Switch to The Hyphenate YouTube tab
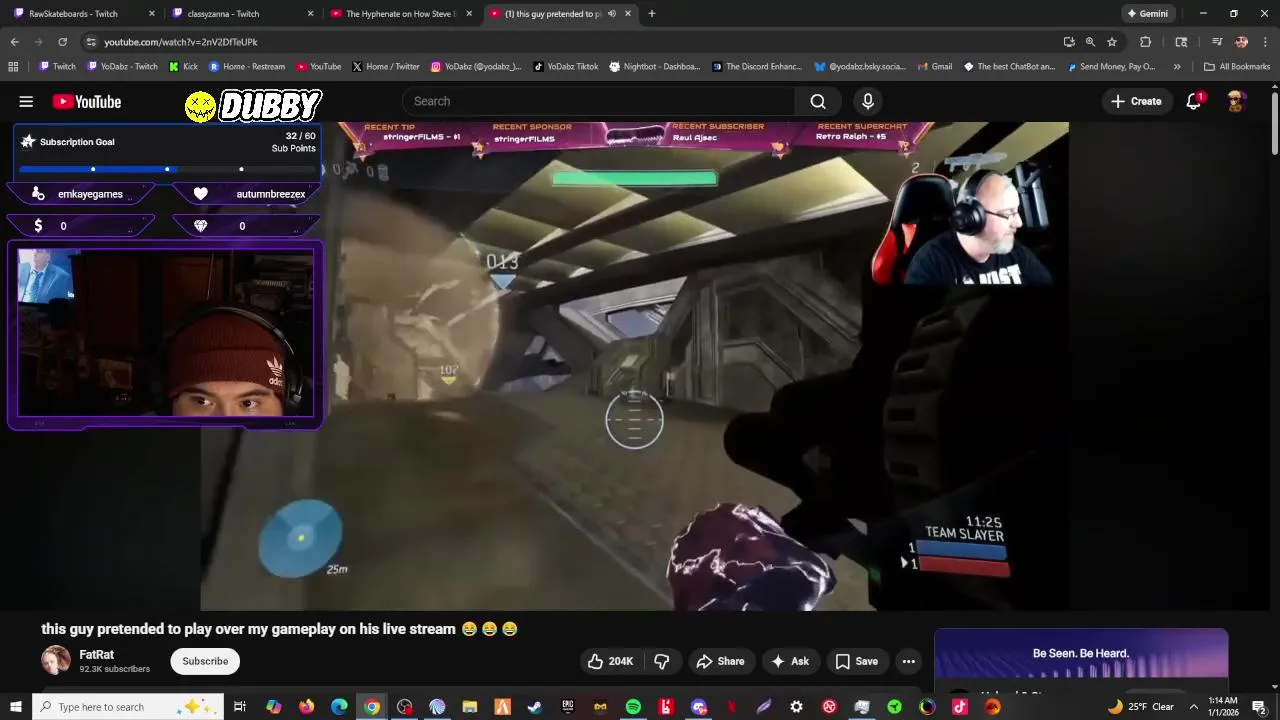This screenshot has height=720, width=1280. click(x=400, y=14)
